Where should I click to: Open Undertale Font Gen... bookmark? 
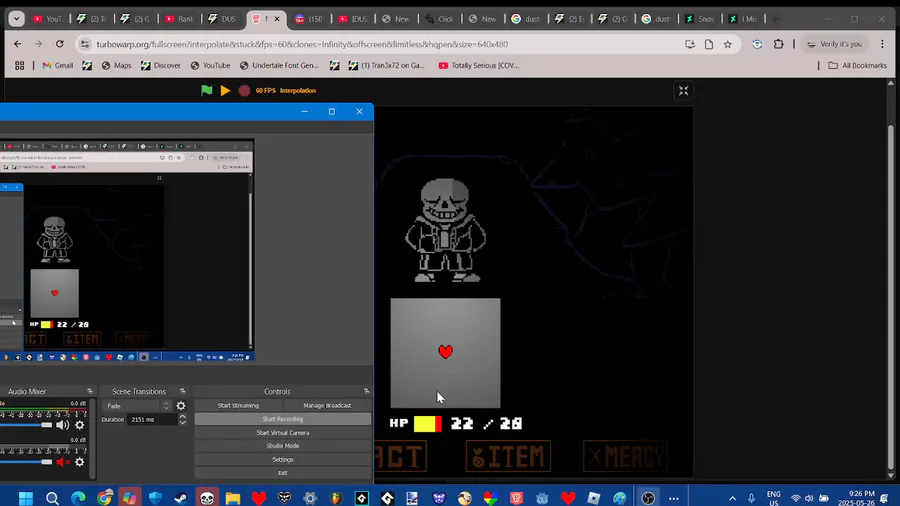click(279, 65)
